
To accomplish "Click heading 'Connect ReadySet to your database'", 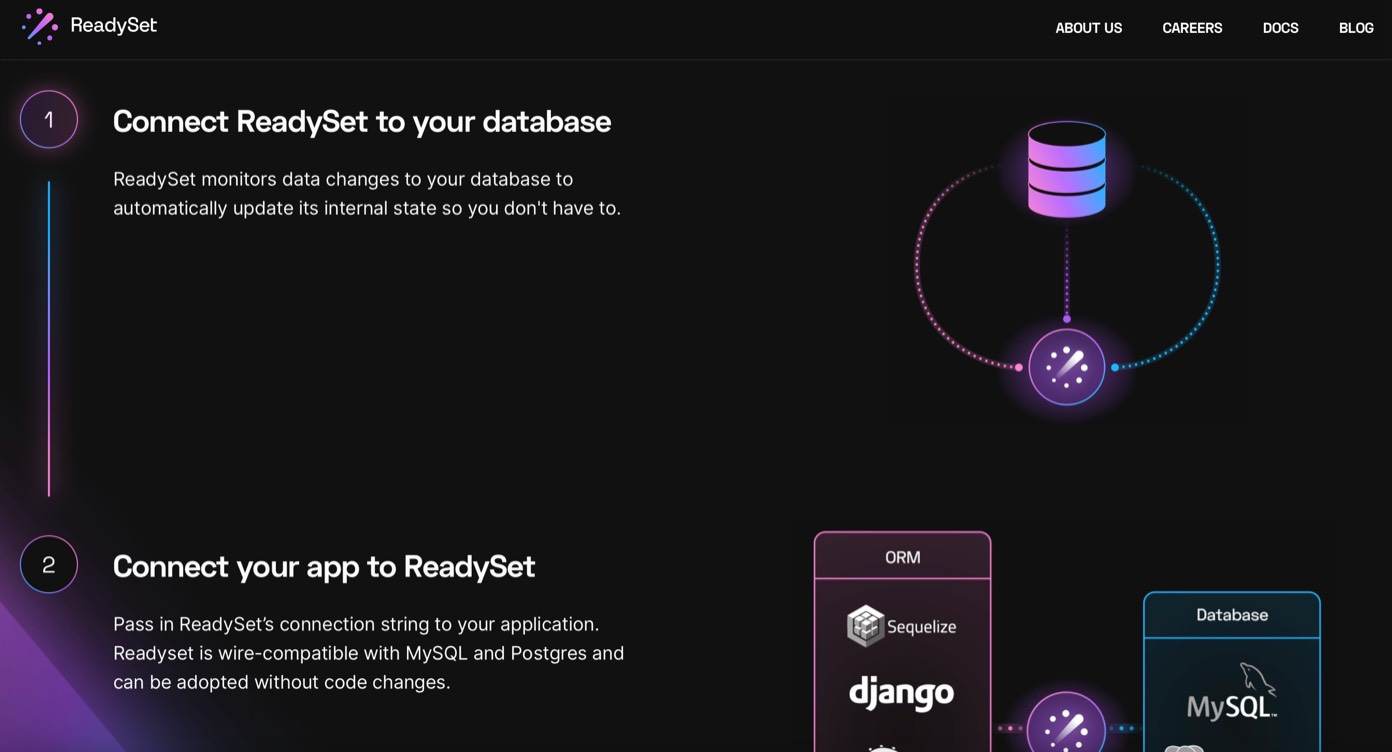I will click(x=362, y=122).
